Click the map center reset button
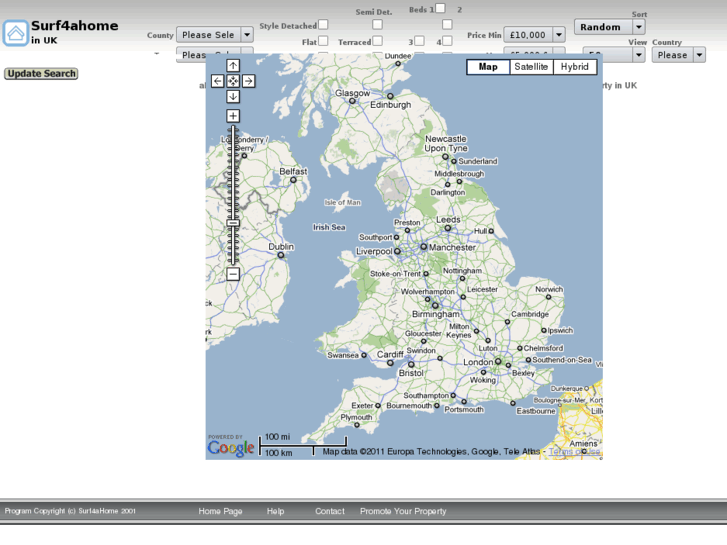The height and width of the screenshot is (545, 727). 233,81
